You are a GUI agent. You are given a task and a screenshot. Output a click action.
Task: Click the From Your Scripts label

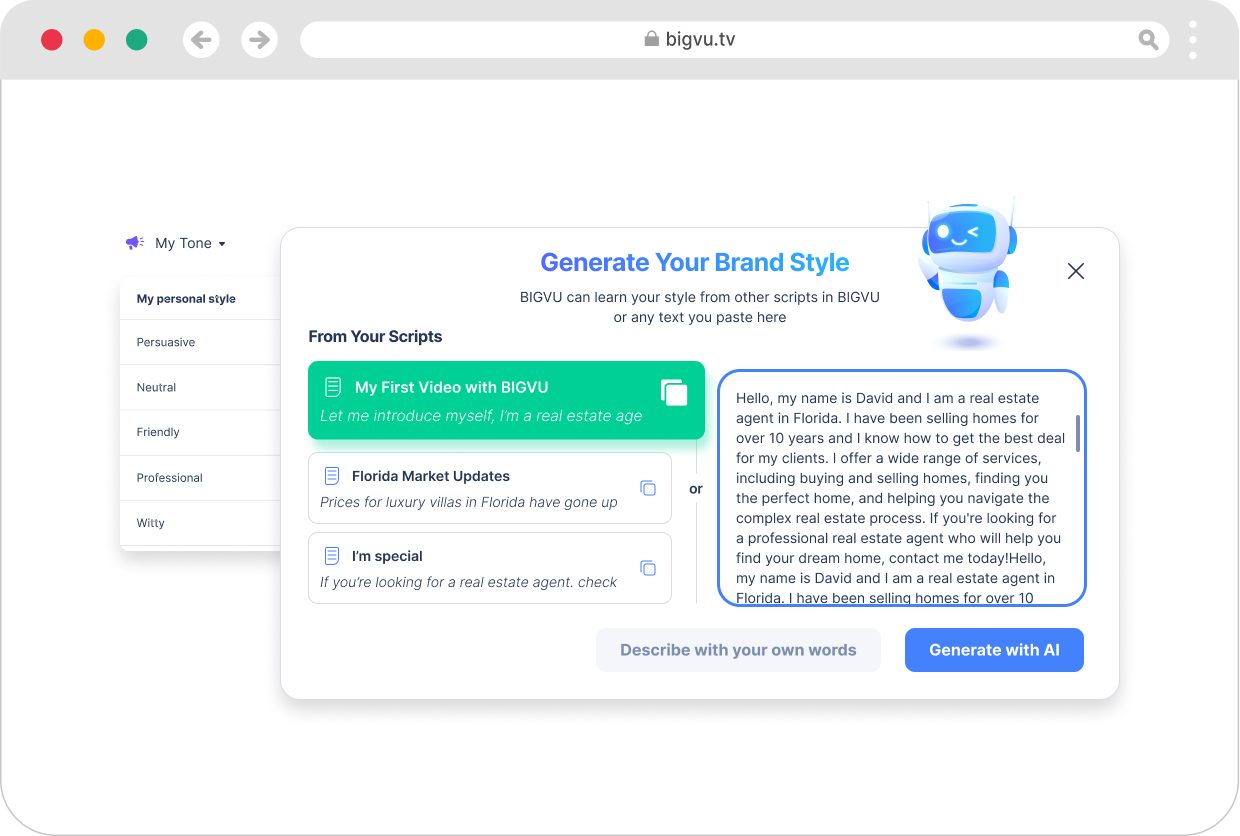[375, 337]
